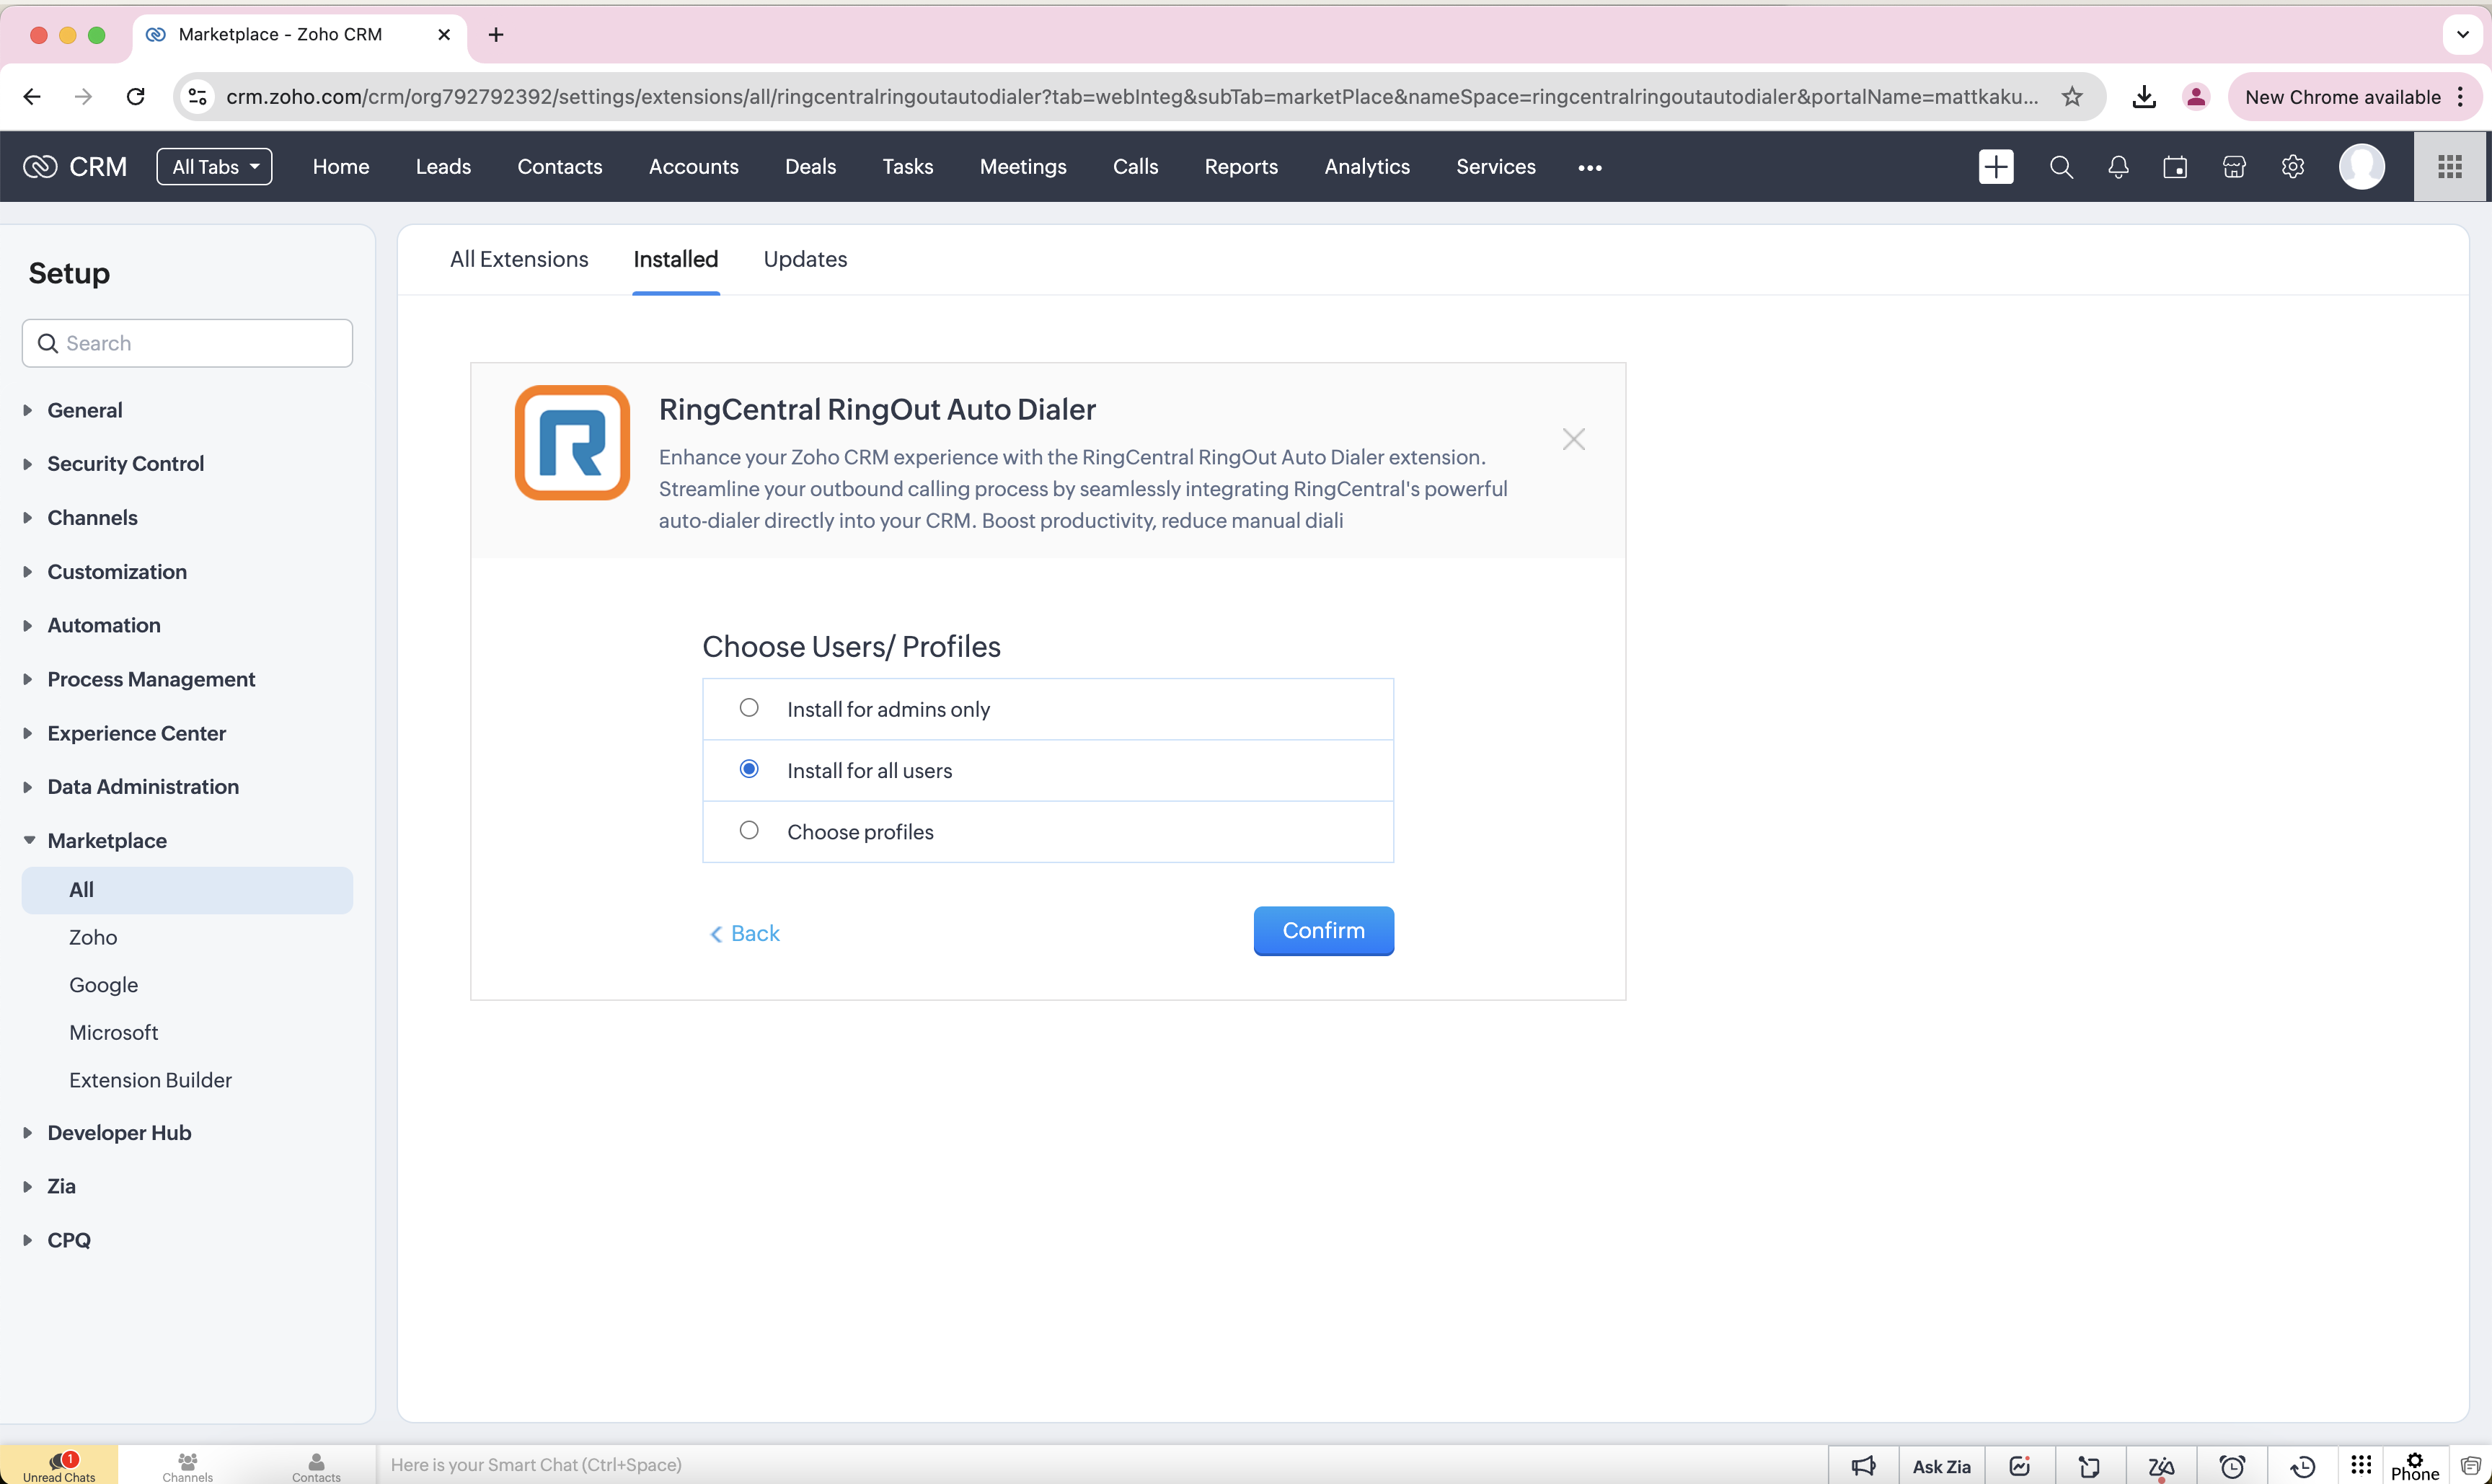Image resolution: width=2492 pixels, height=1484 pixels.
Task: Open Contacts in bottom chat bar
Action: click(x=316, y=1466)
